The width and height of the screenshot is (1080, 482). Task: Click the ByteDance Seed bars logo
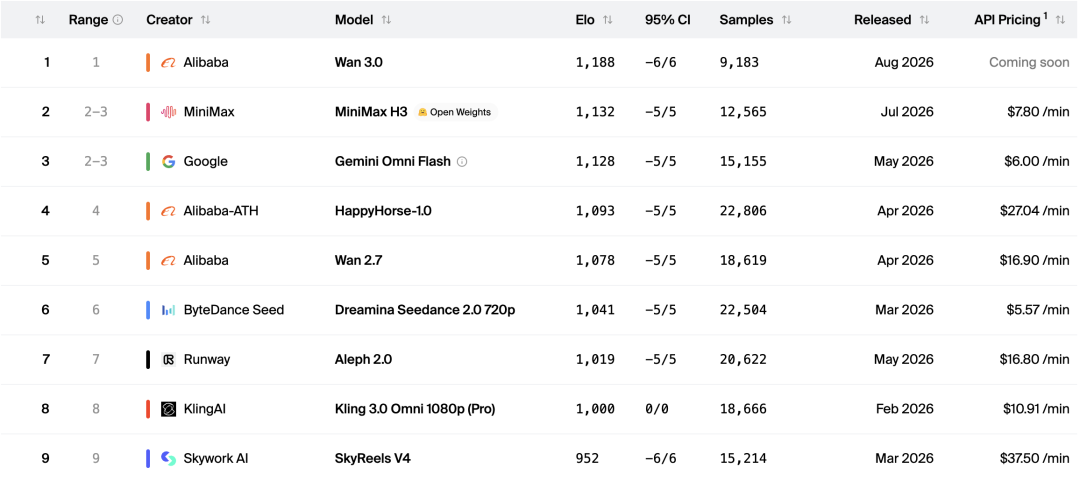168,311
